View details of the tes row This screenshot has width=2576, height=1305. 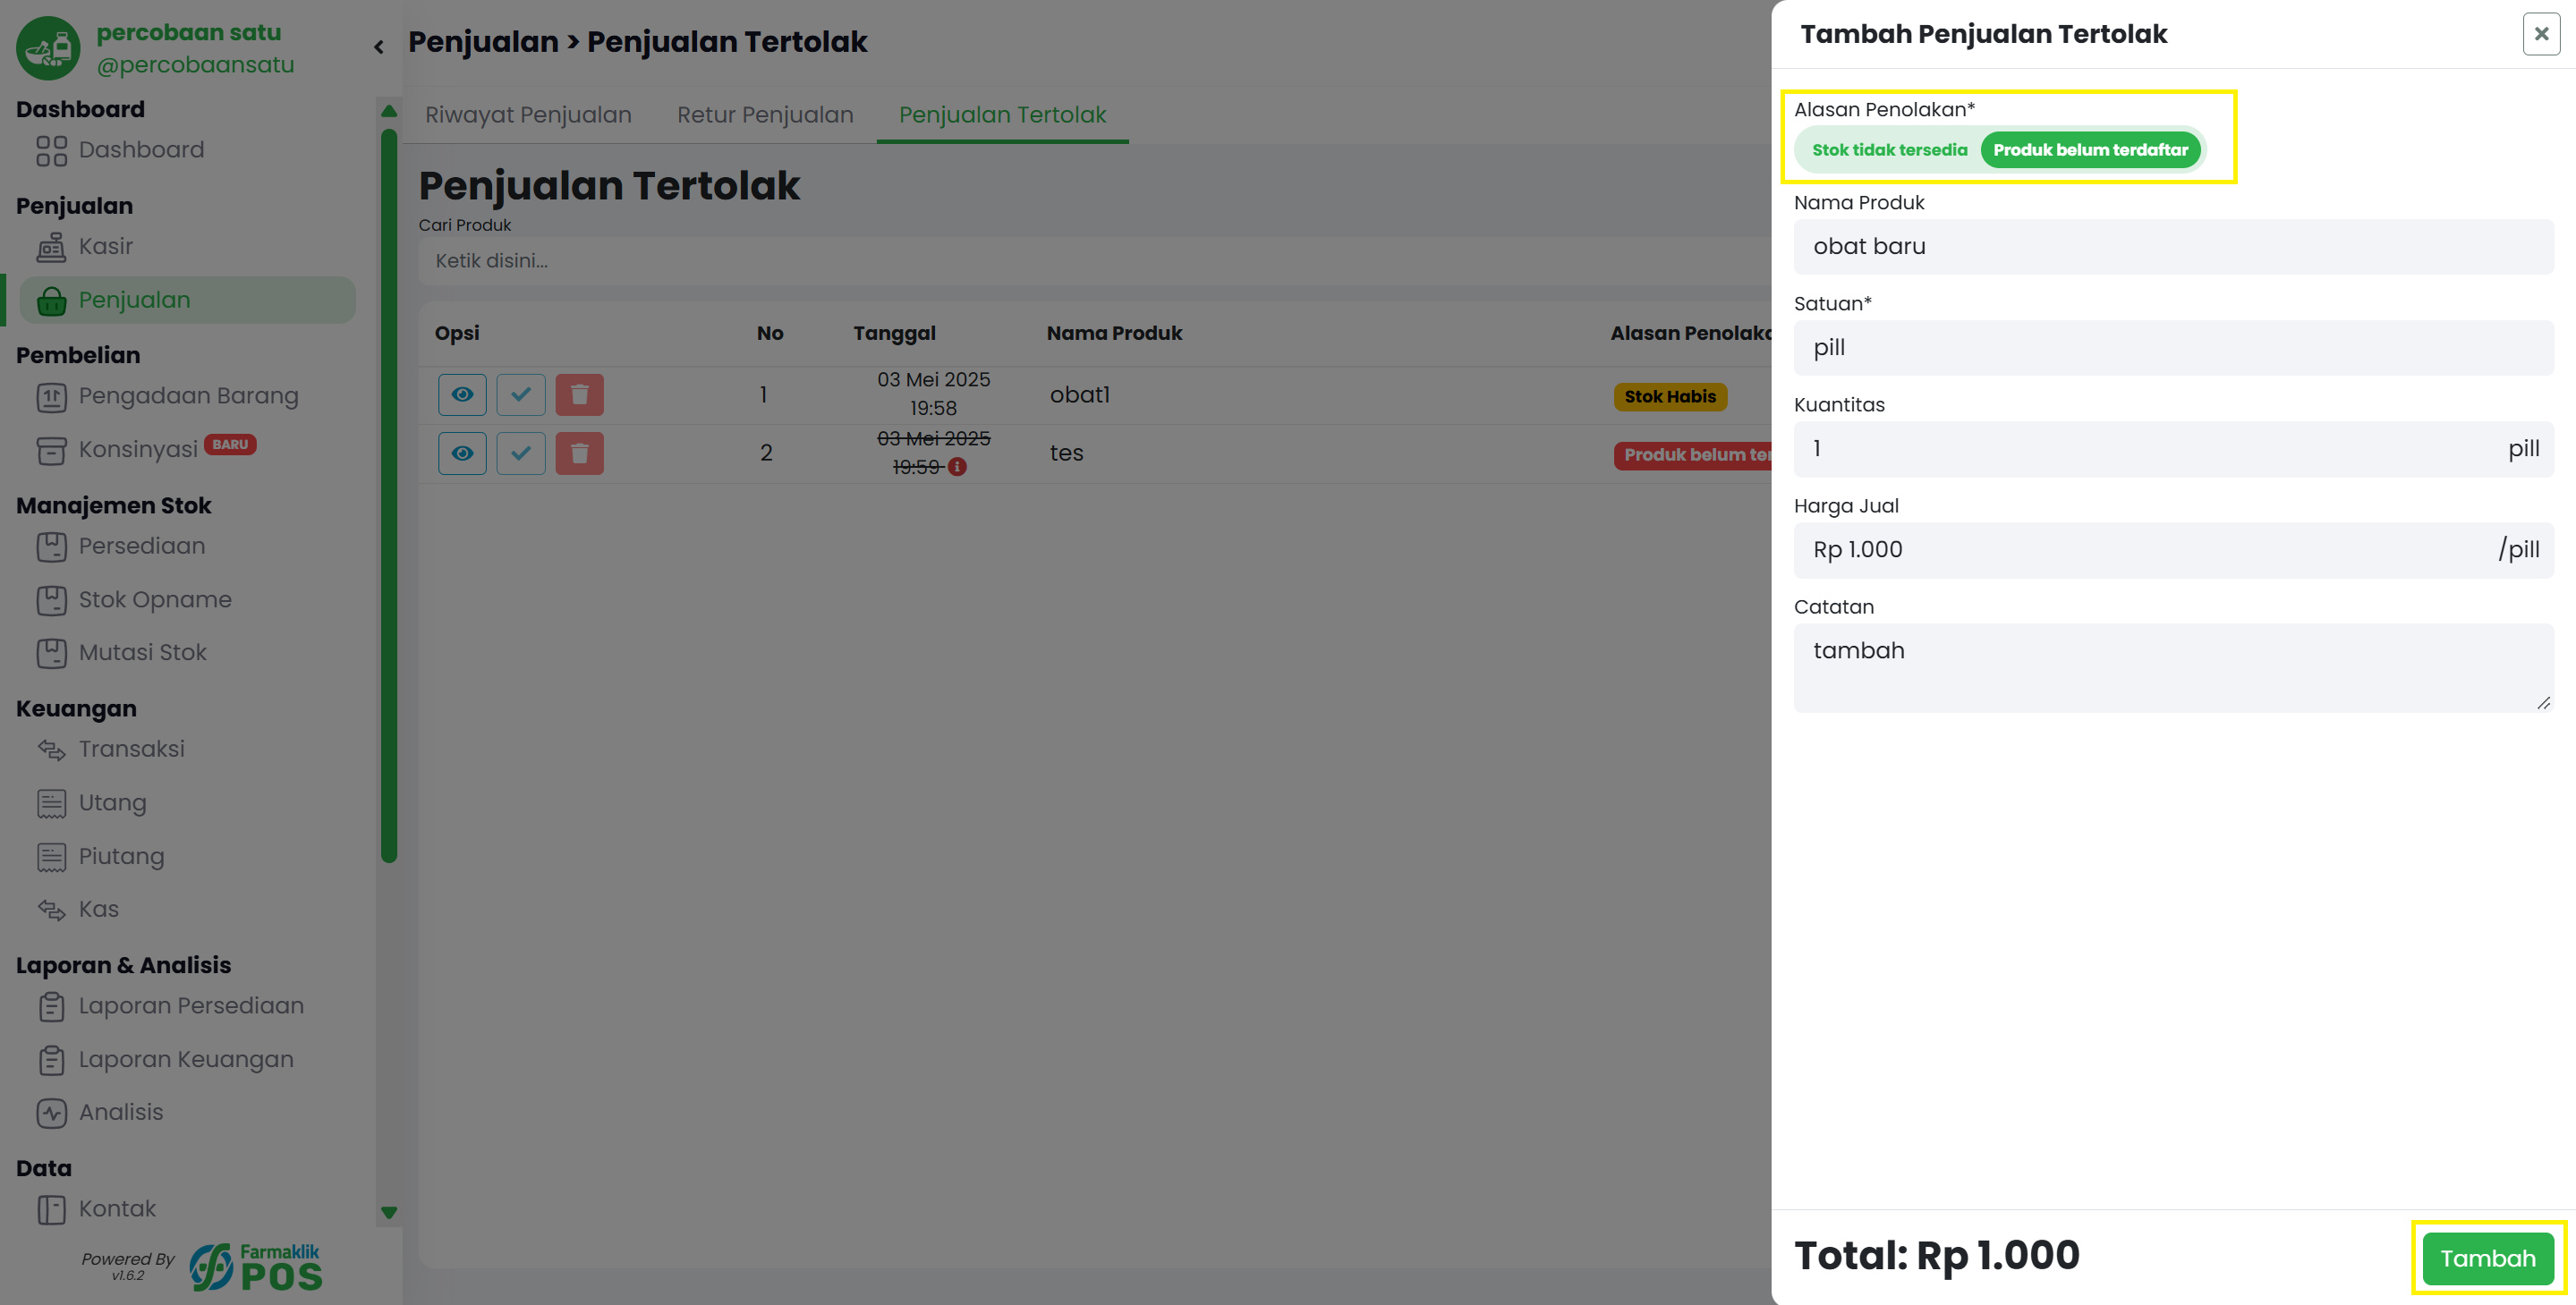pos(462,453)
